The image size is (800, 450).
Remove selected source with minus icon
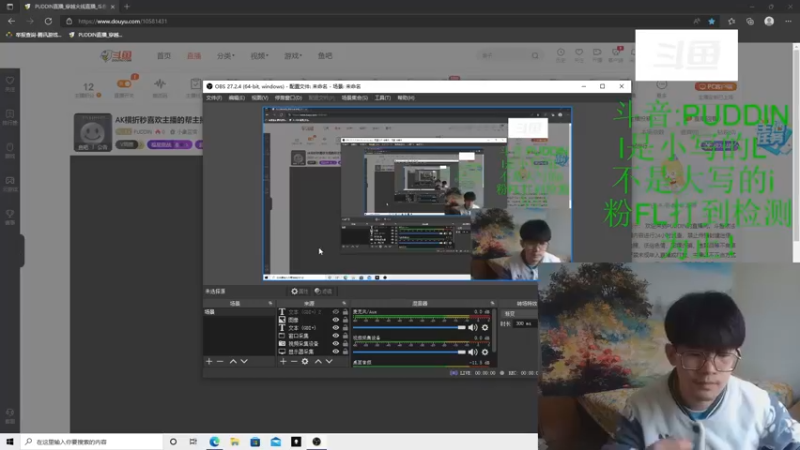pos(294,361)
